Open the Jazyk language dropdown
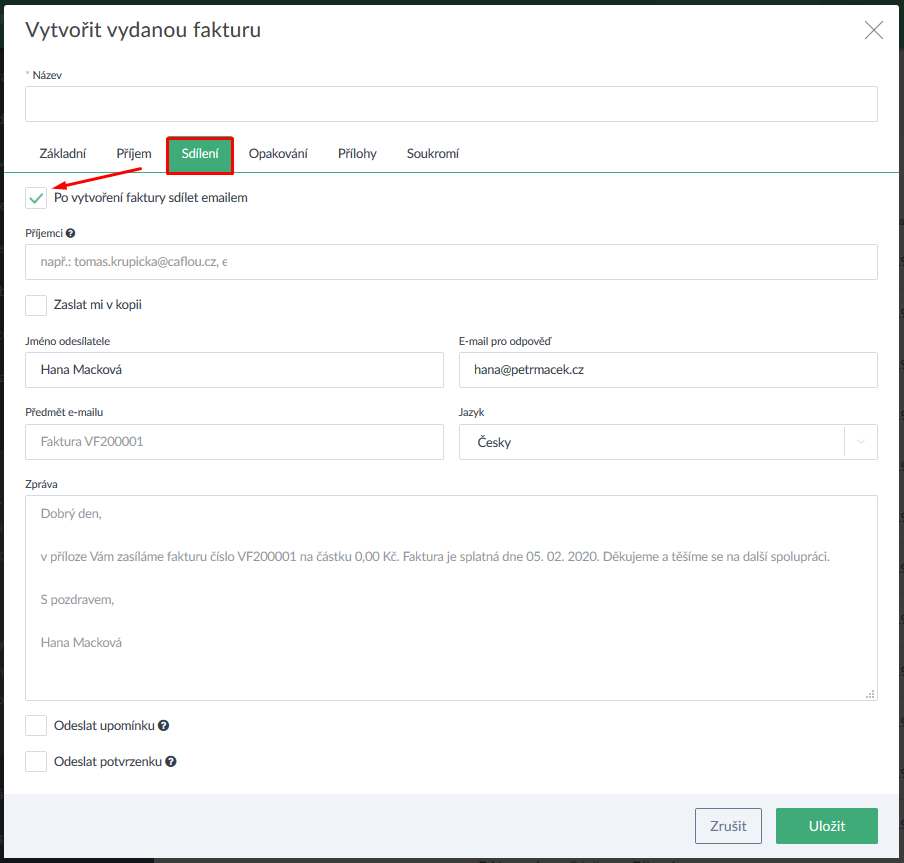This screenshot has width=904, height=863. 650,442
